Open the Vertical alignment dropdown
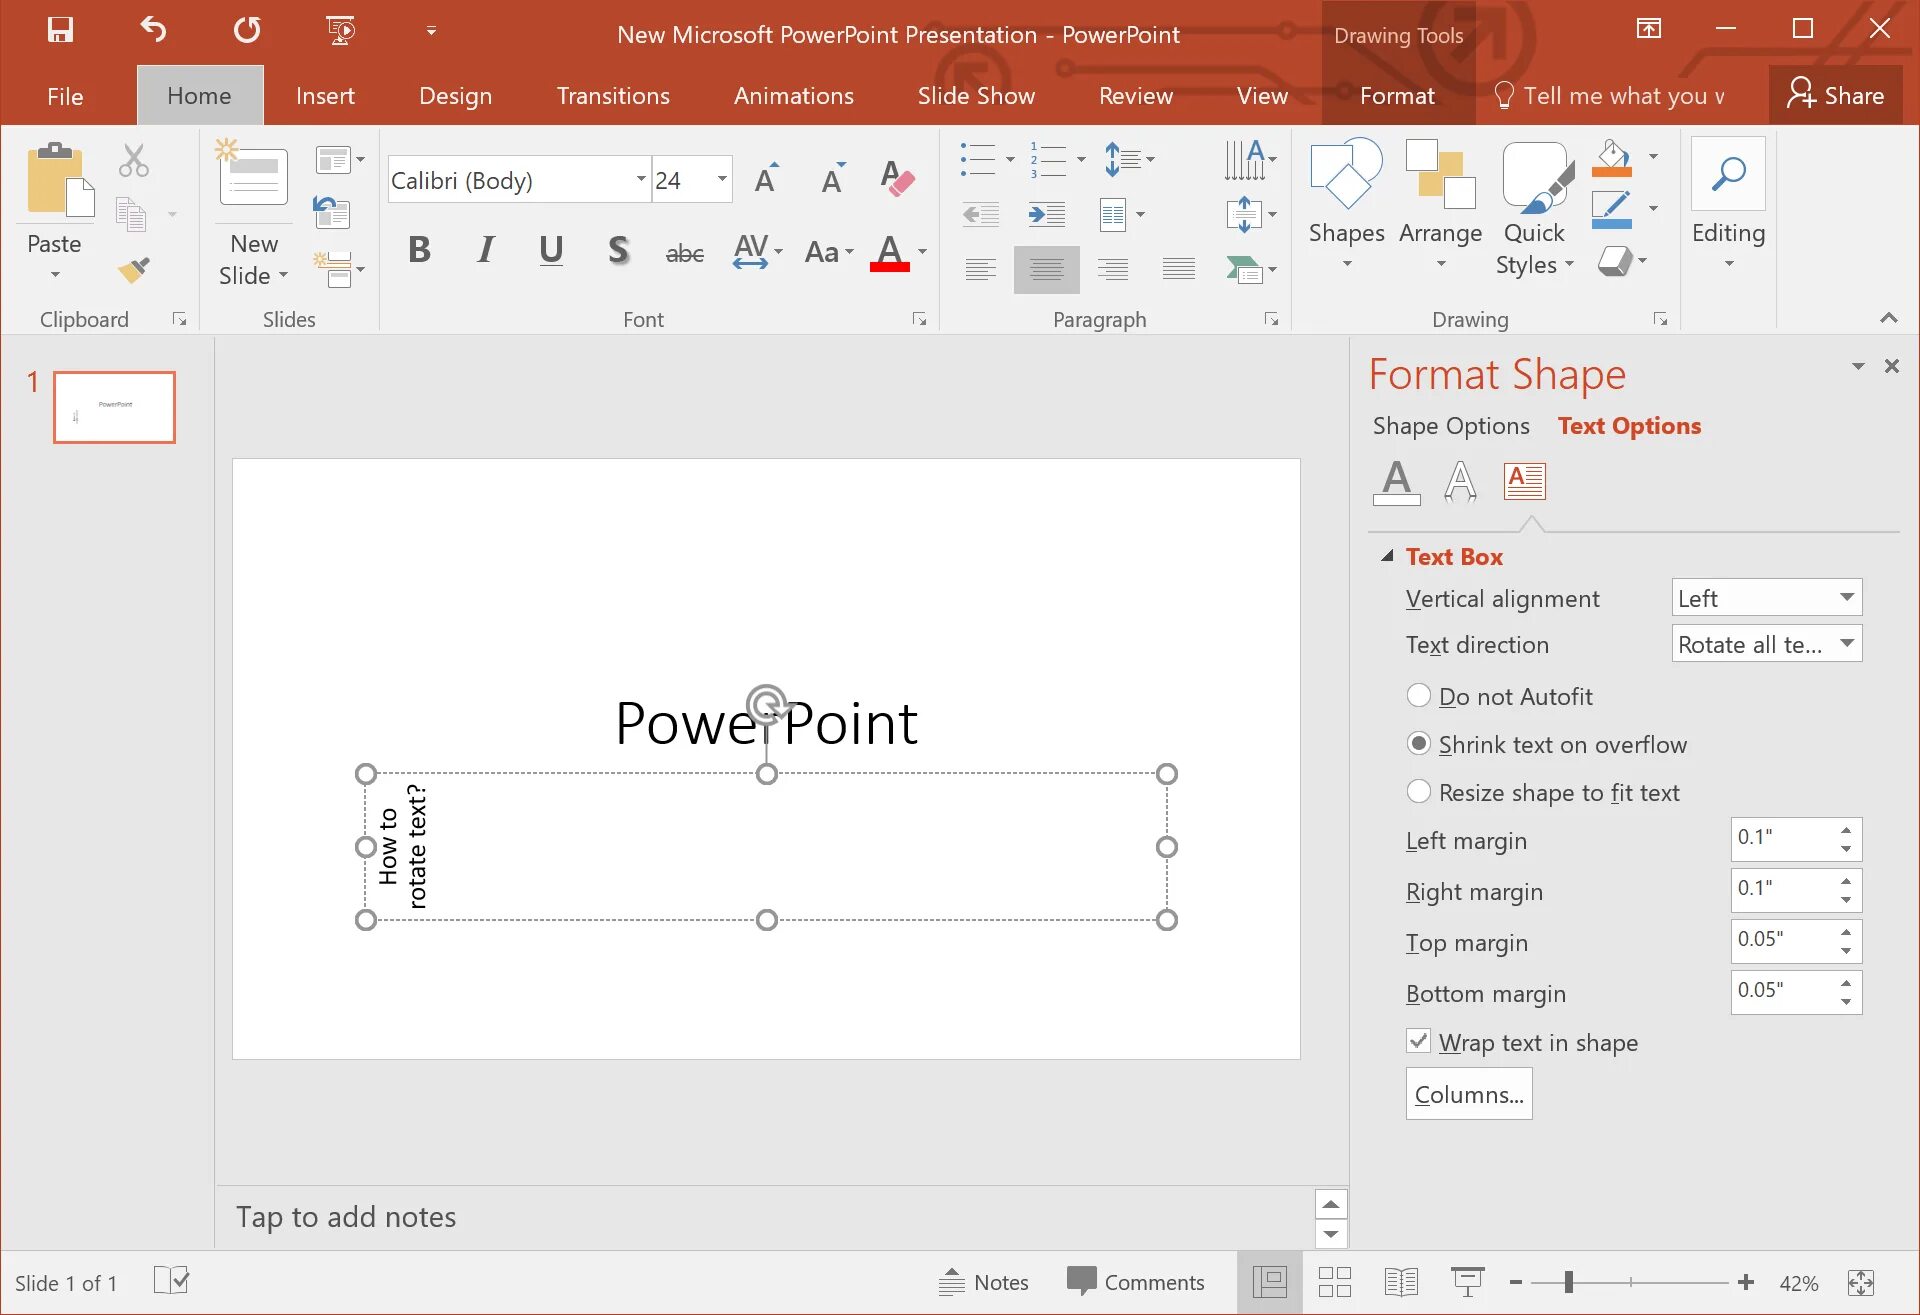Image resolution: width=1920 pixels, height=1315 pixels. pos(1766,598)
